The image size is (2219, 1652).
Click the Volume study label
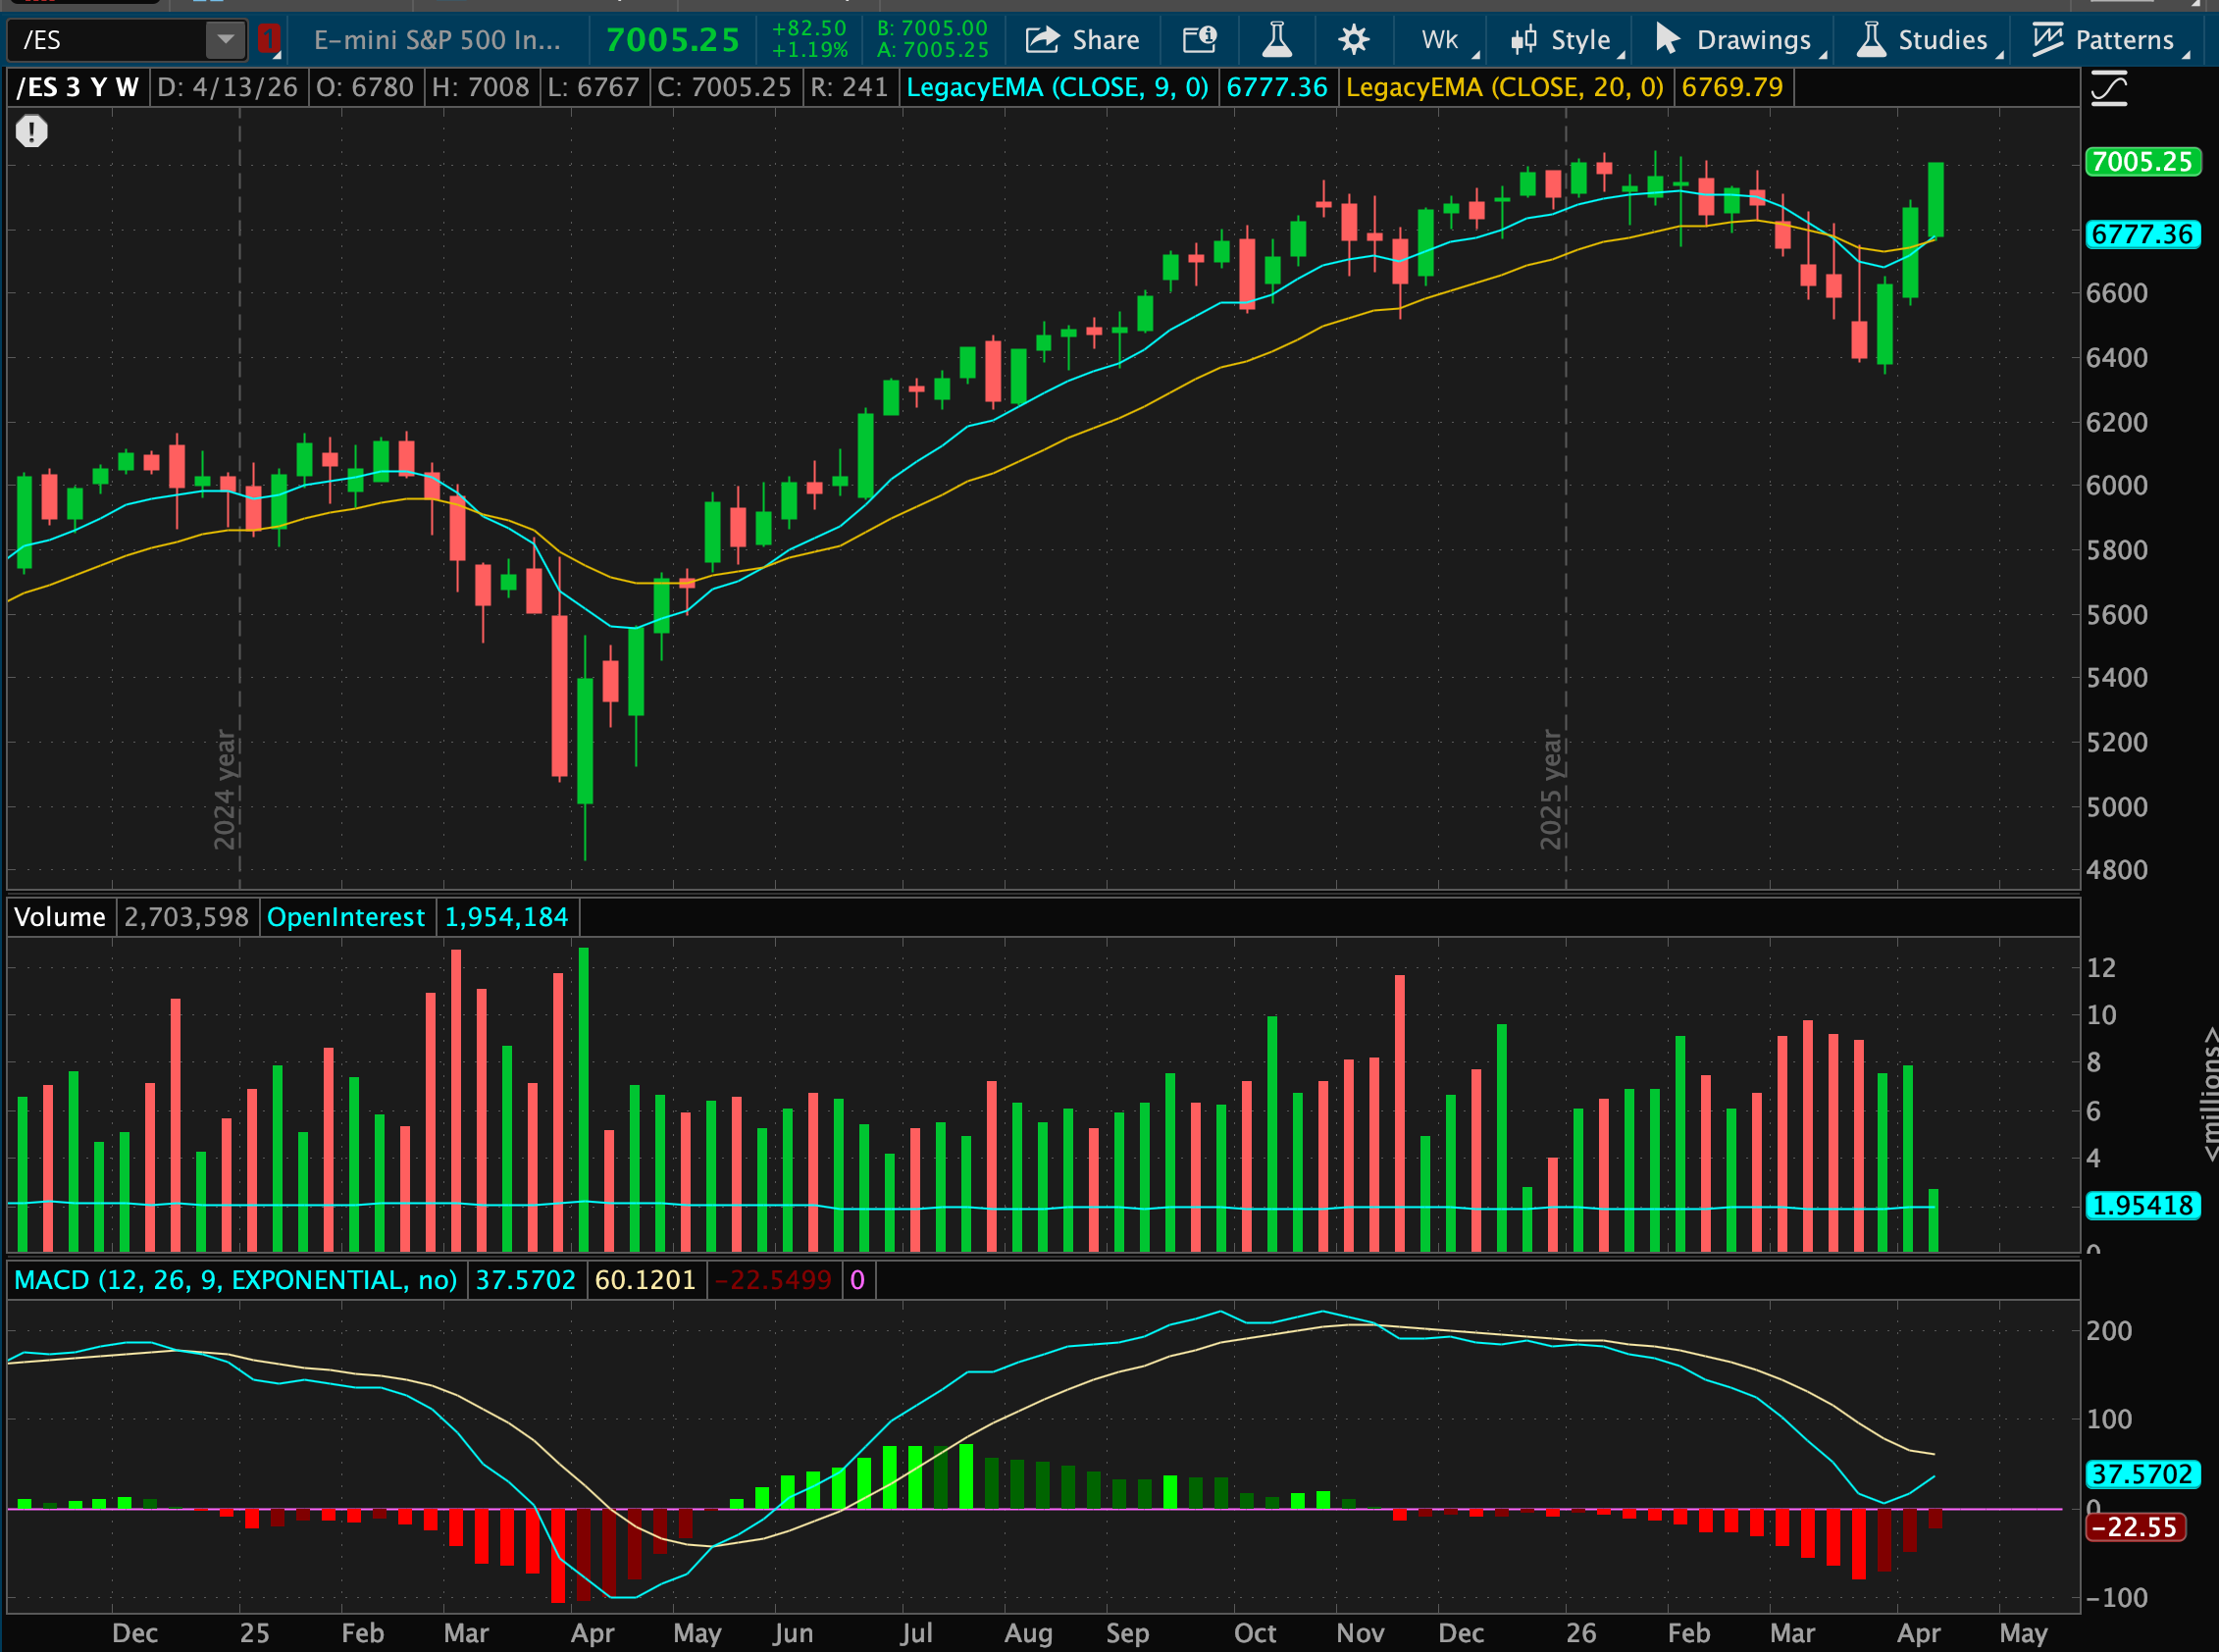coord(60,917)
